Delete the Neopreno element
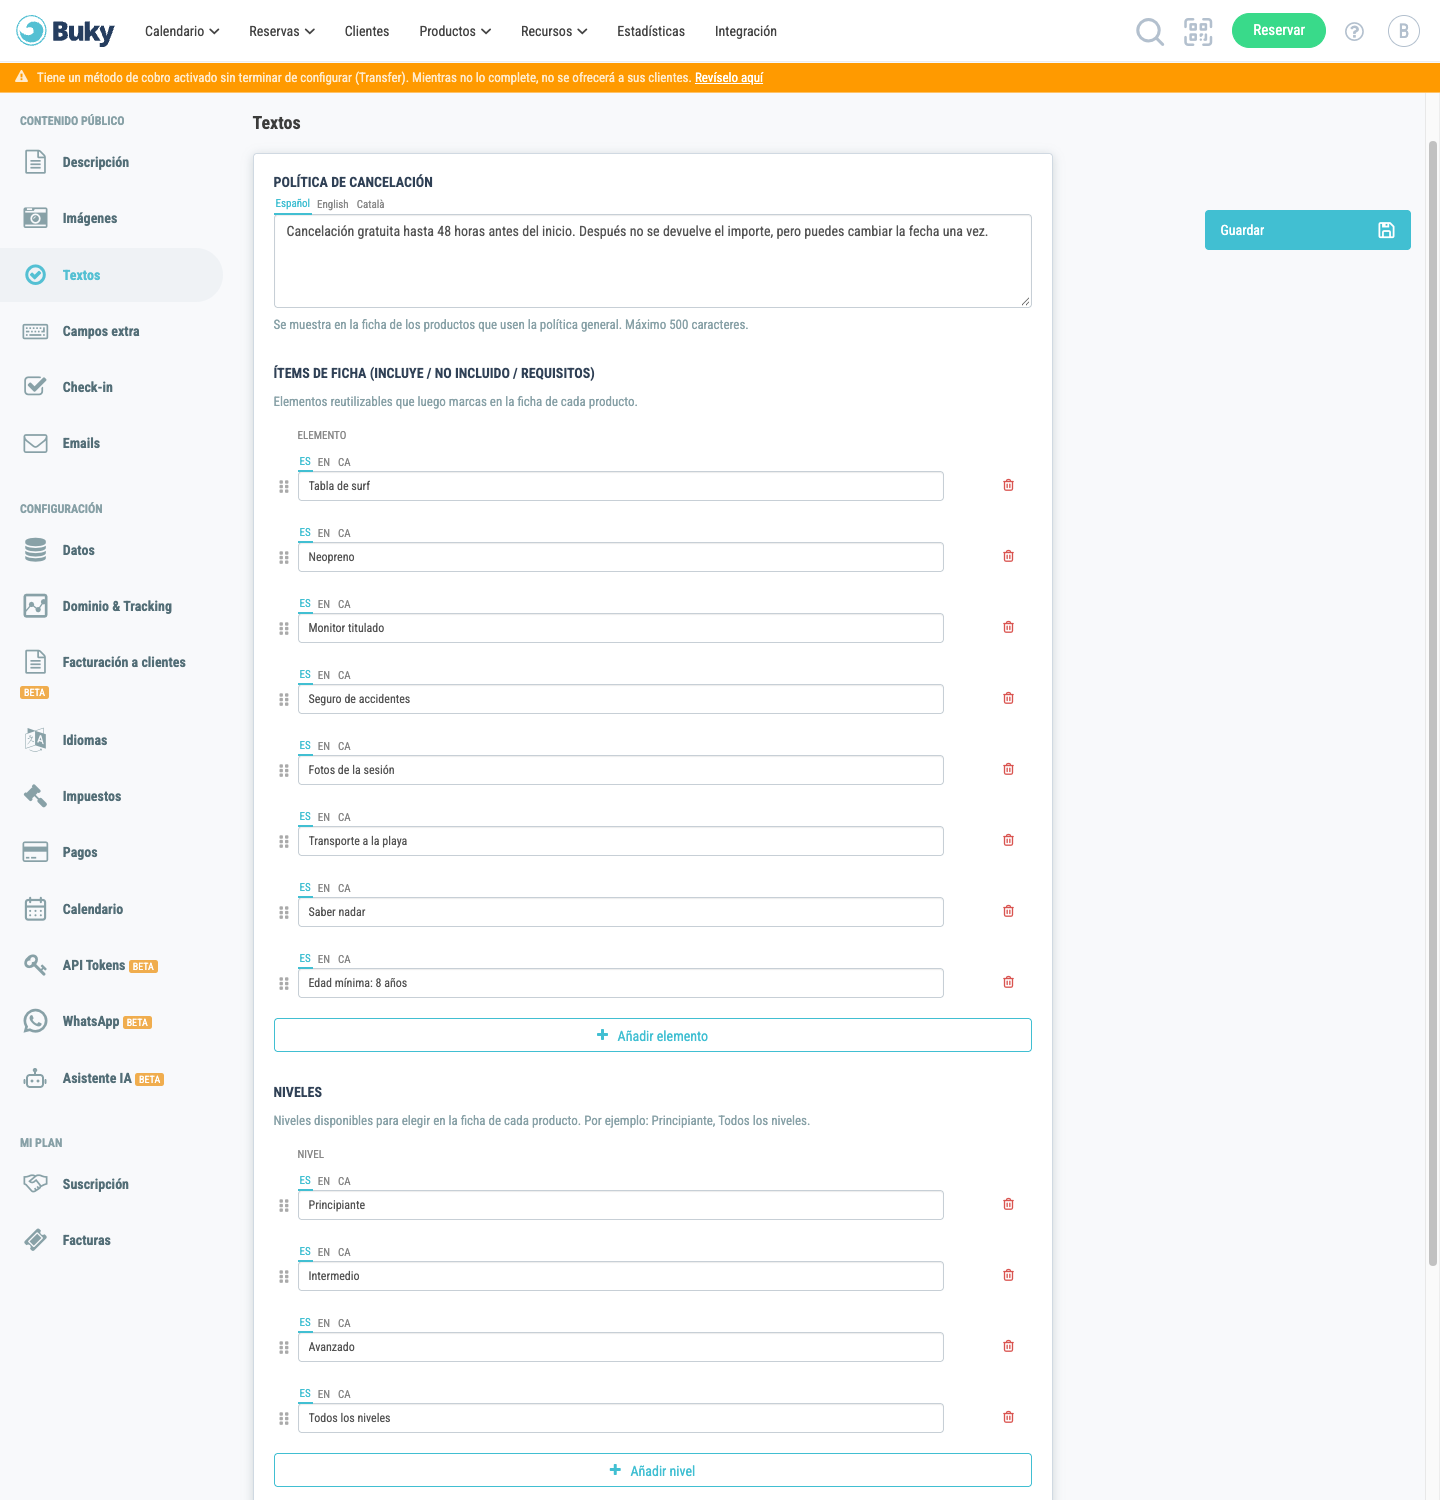 (x=1008, y=556)
